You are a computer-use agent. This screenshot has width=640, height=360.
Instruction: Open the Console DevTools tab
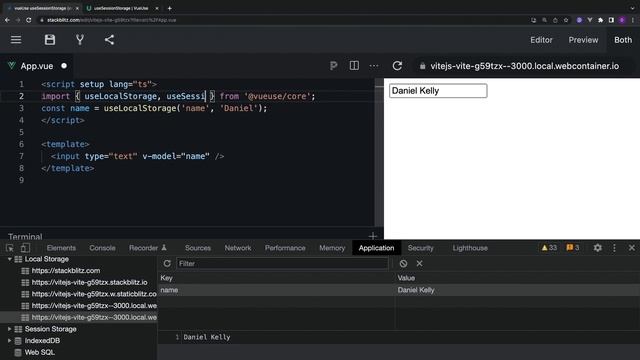[102, 248]
